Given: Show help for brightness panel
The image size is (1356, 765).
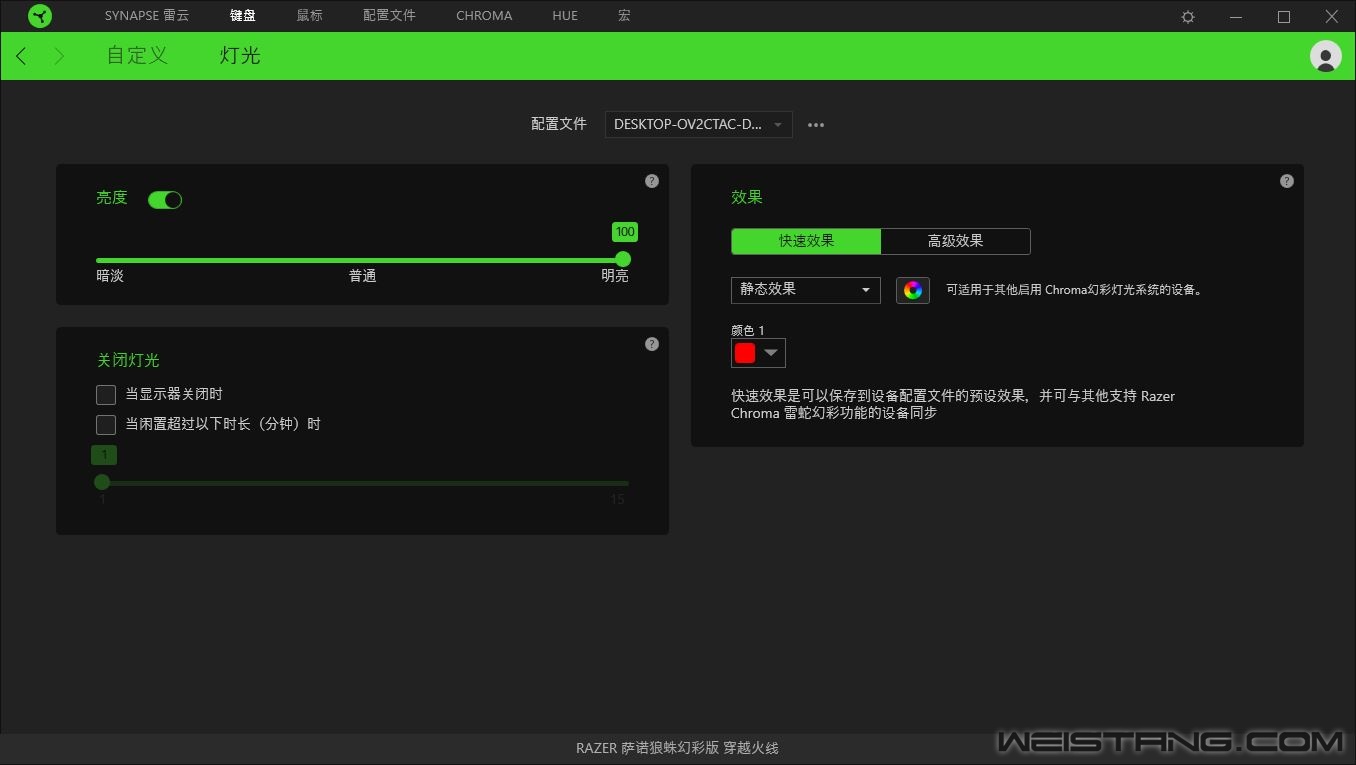Looking at the screenshot, I should click(652, 181).
